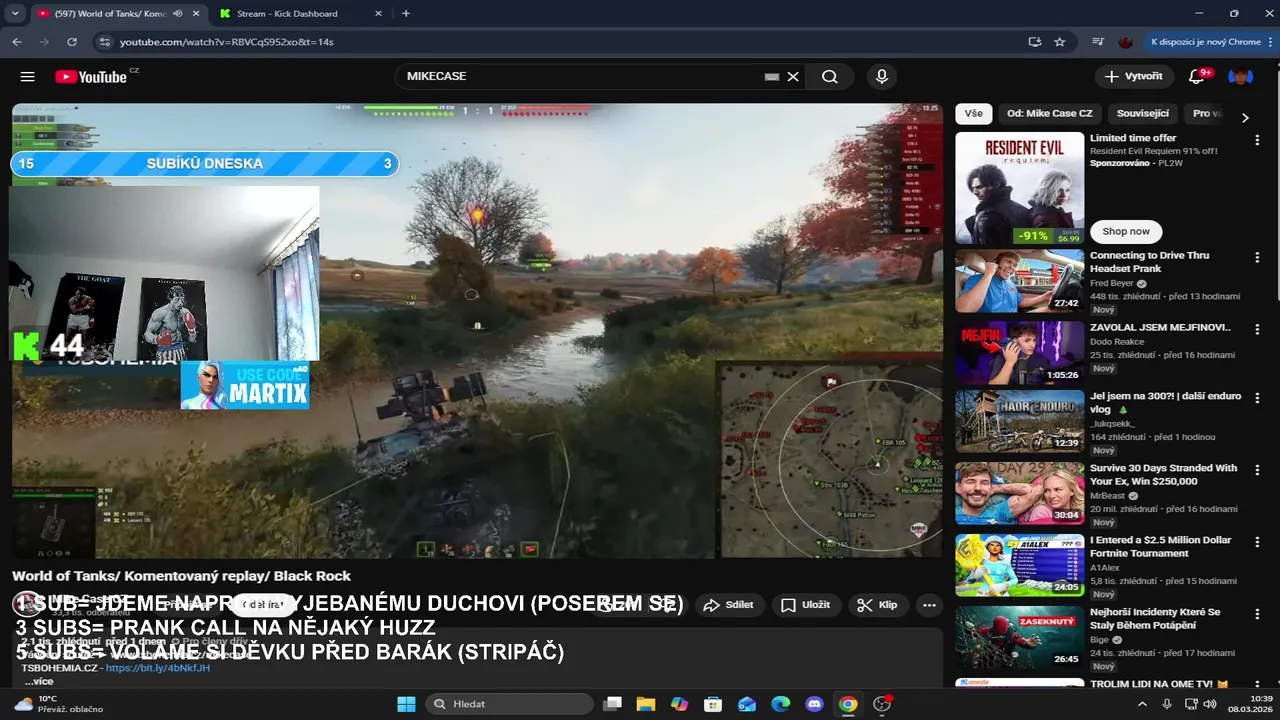Open the weather widget on taskbar

(58, 704)
